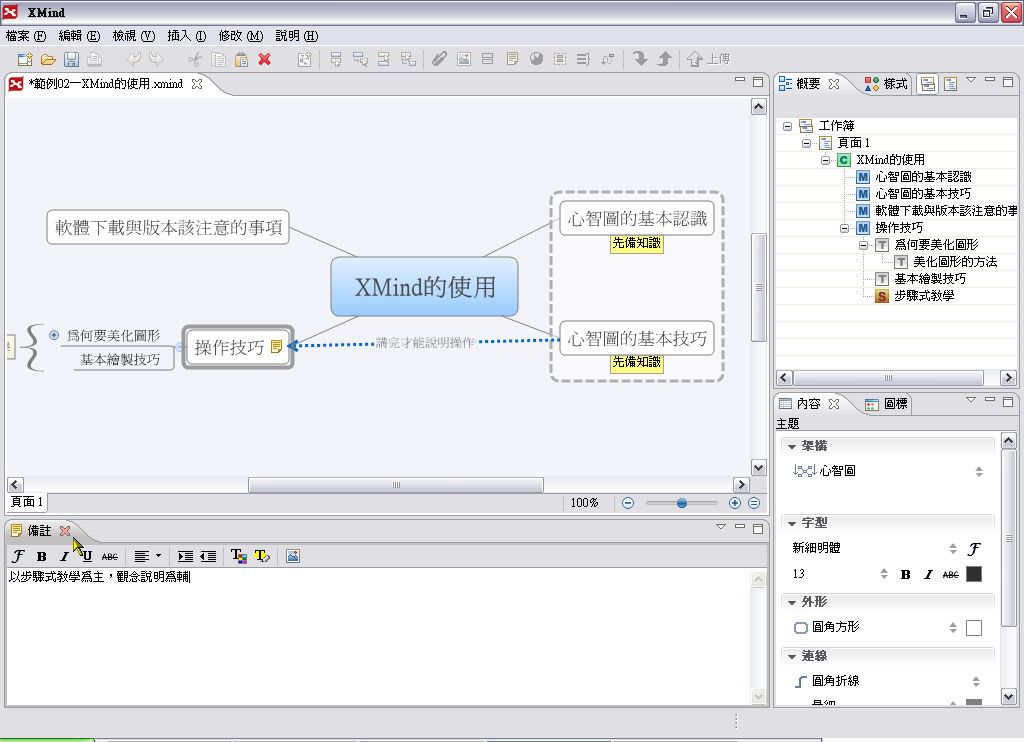Viewport: 1024px width, 742px height.
Task: Open the 圓角折線 line style dropdown
Action: tap(976, 681)
